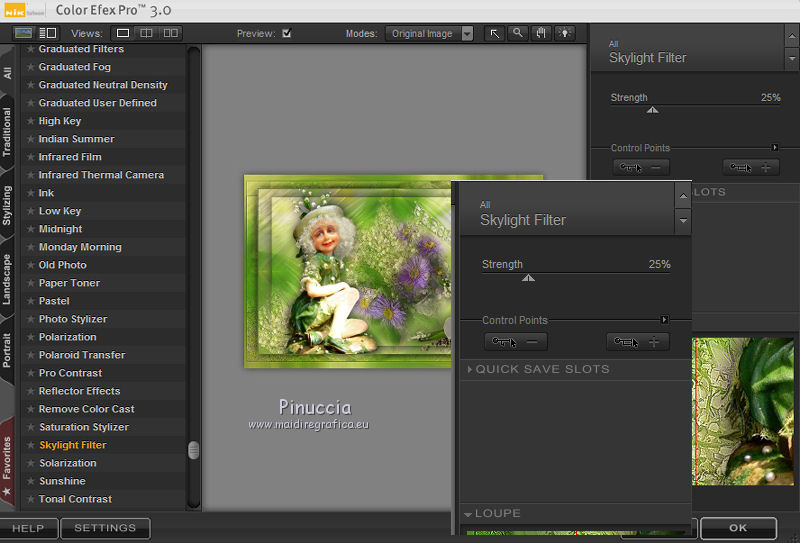Click the Strength slider handle in top-right panel
This screenshot has height=543, width=800.
(x=653, y=110)
